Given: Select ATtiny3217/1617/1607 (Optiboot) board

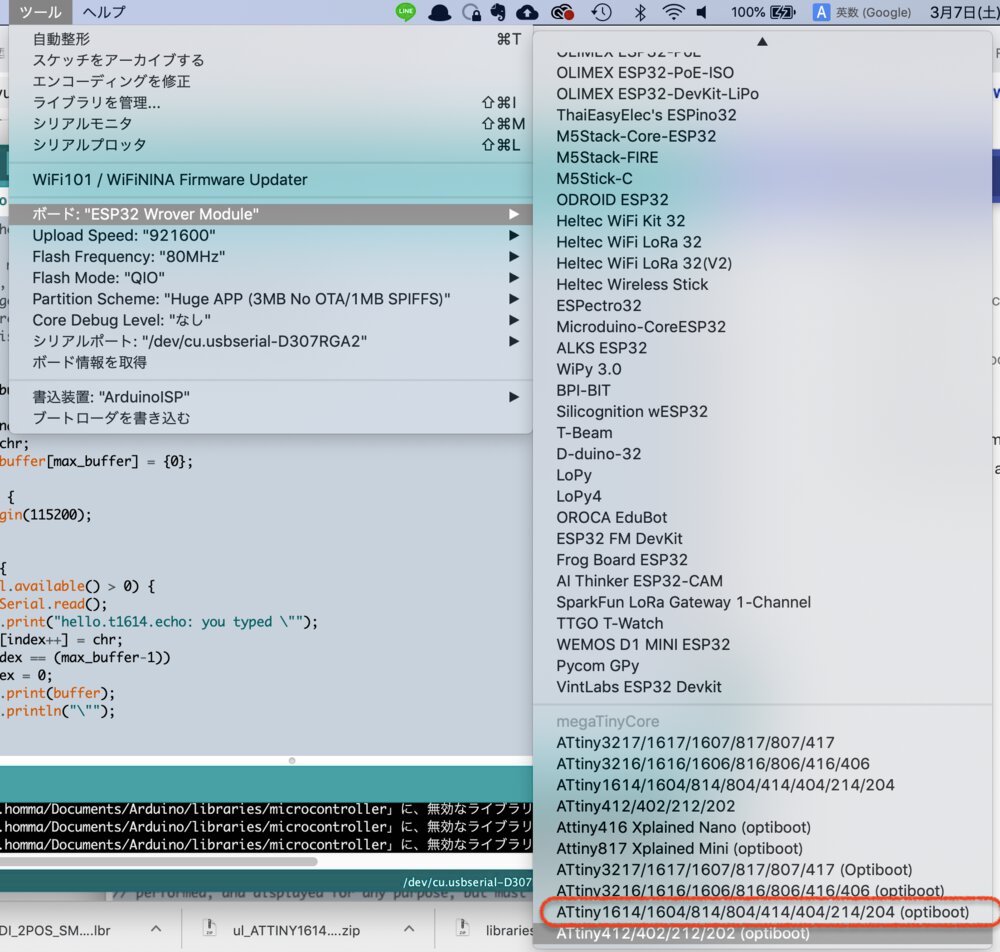Looking at the screenshot, I should point(762,869).
